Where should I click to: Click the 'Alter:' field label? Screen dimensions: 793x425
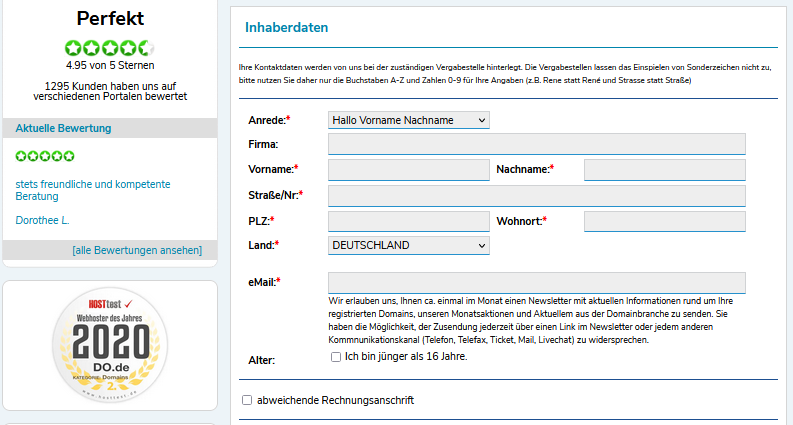tap(261, 360)
